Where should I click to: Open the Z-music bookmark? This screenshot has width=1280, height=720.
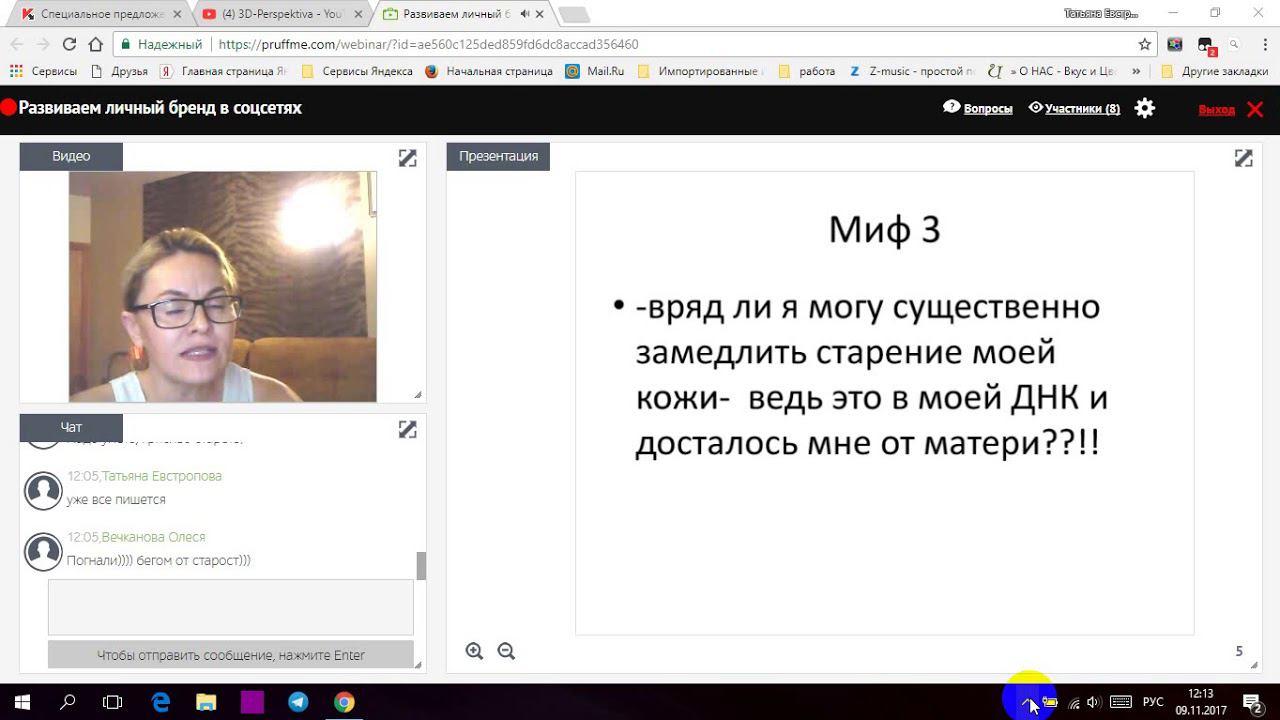point(912,71)
